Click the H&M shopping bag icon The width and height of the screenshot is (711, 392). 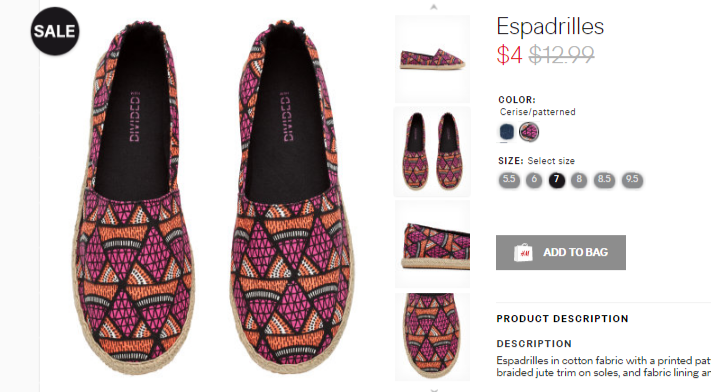pos(523,253)
